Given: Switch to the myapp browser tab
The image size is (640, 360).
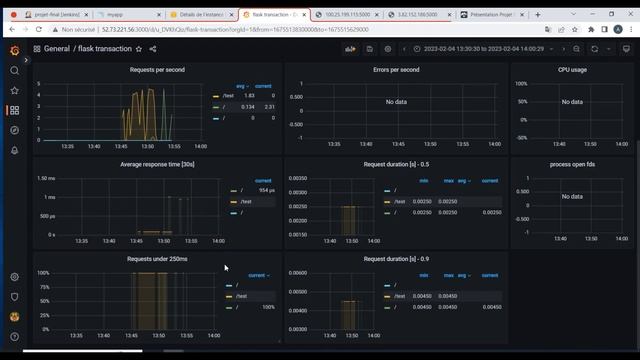Looking at the screenshot, I should (x=129, y=15).
